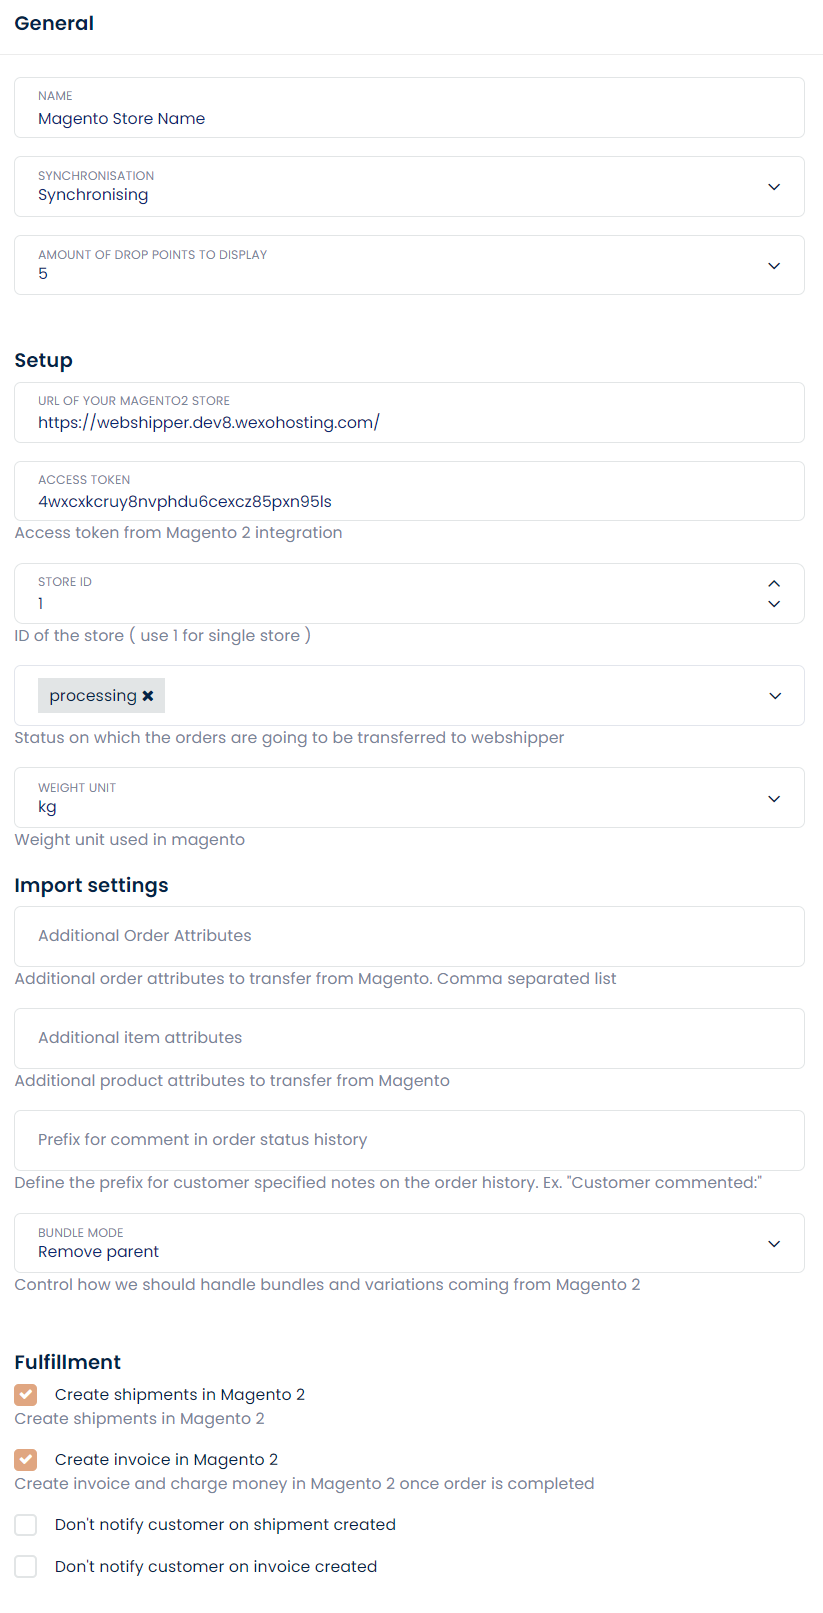The height and width of the screenshot is (1613, 823).
Task: Focus the Access Token field
Action: coord(400,502)
